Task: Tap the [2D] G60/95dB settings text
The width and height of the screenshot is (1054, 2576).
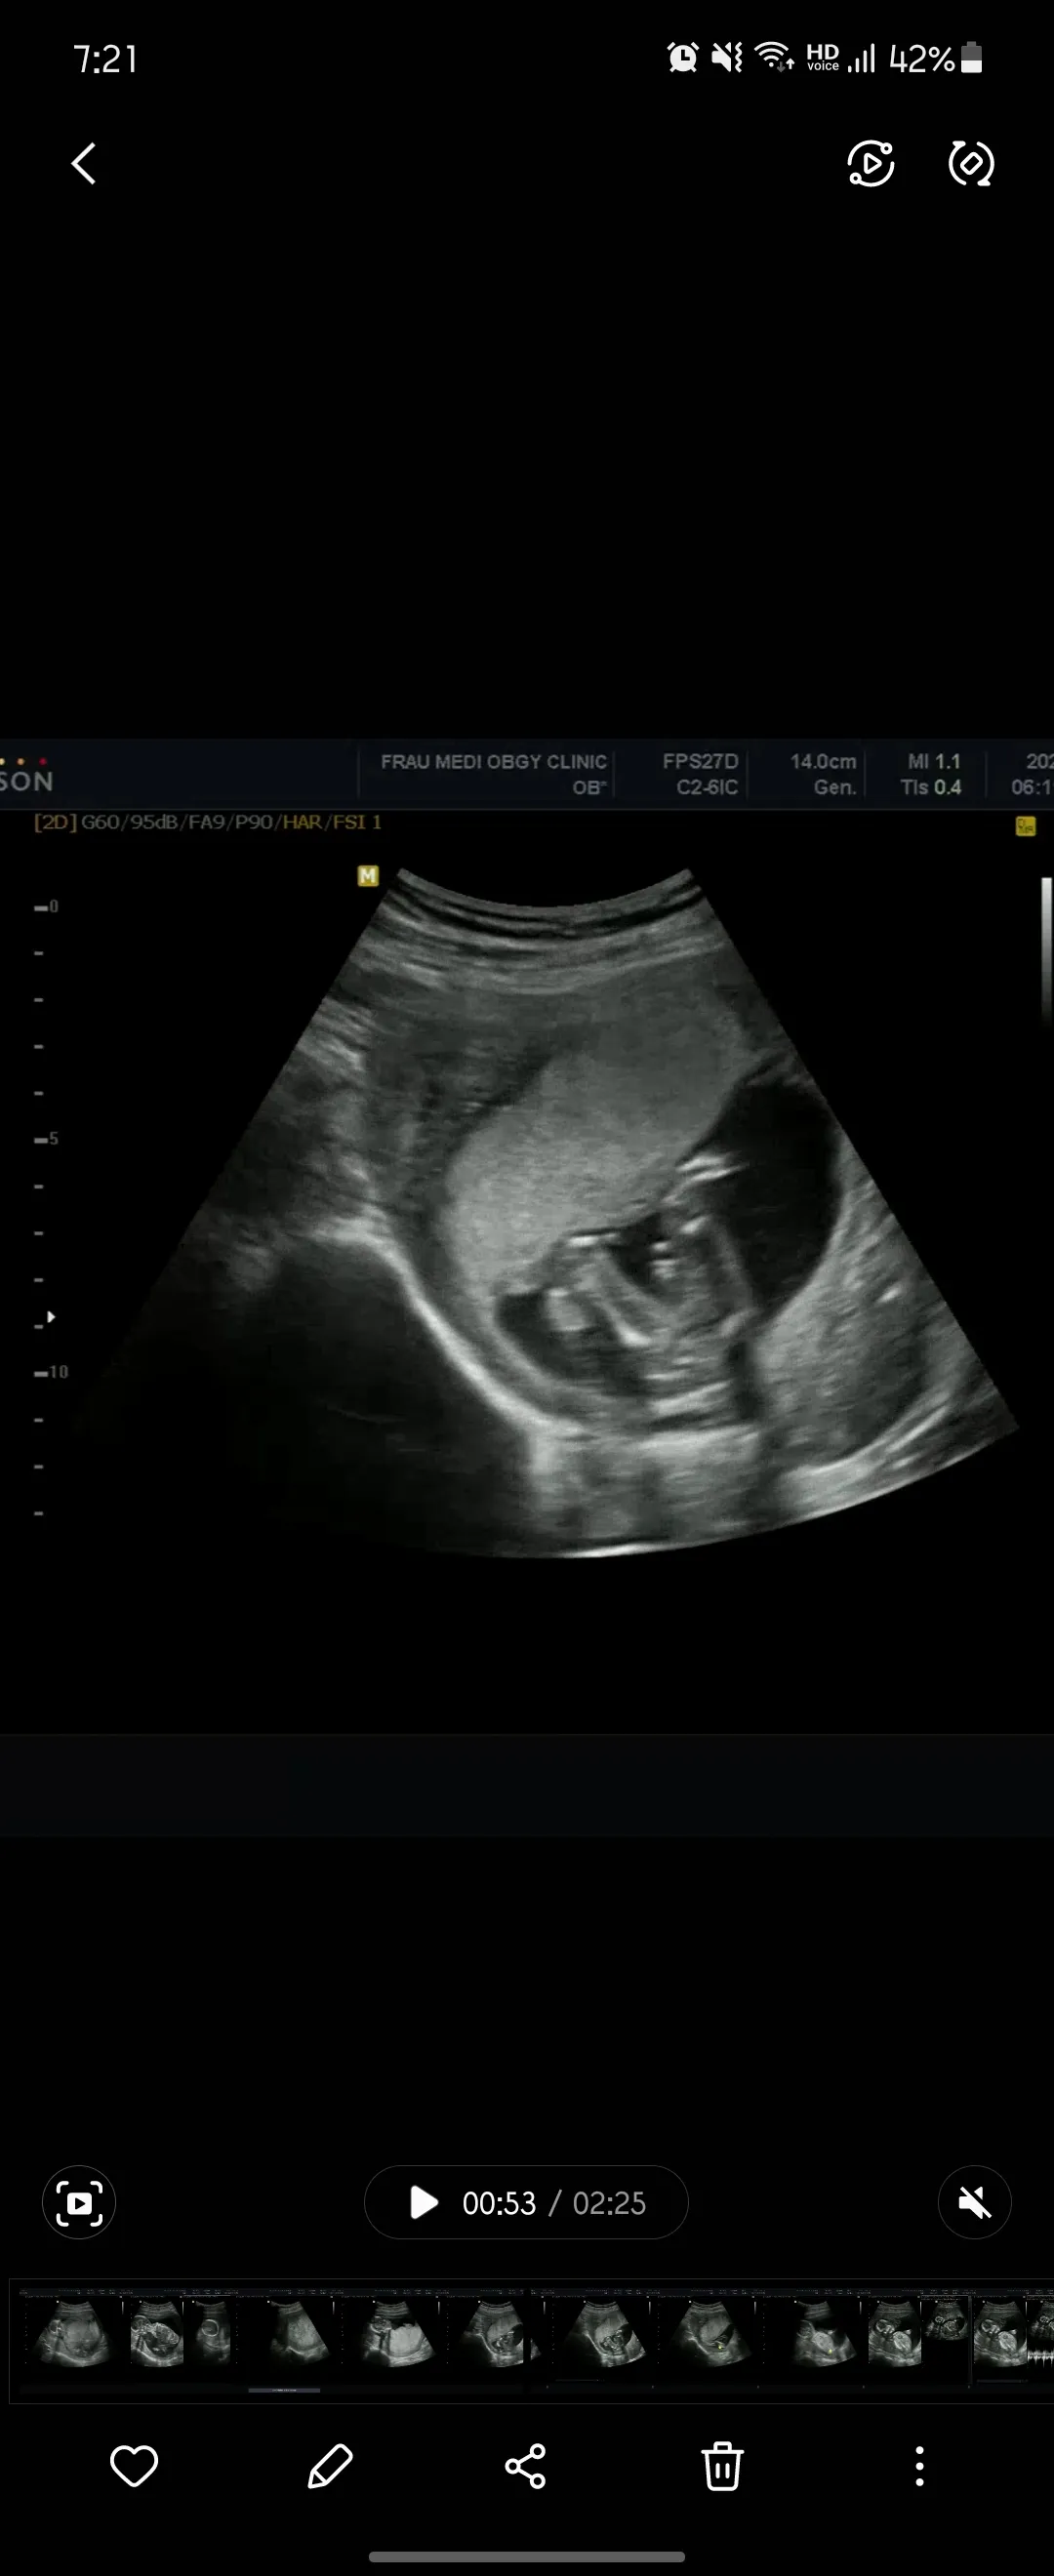Action: [207, 822]
